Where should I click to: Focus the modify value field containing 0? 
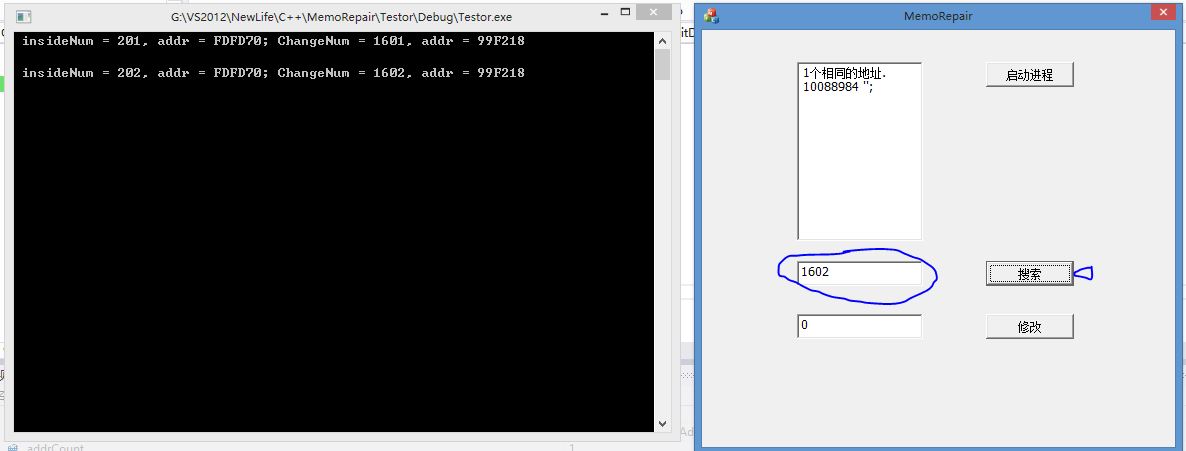pyautogui.click(x=859, y=326)
